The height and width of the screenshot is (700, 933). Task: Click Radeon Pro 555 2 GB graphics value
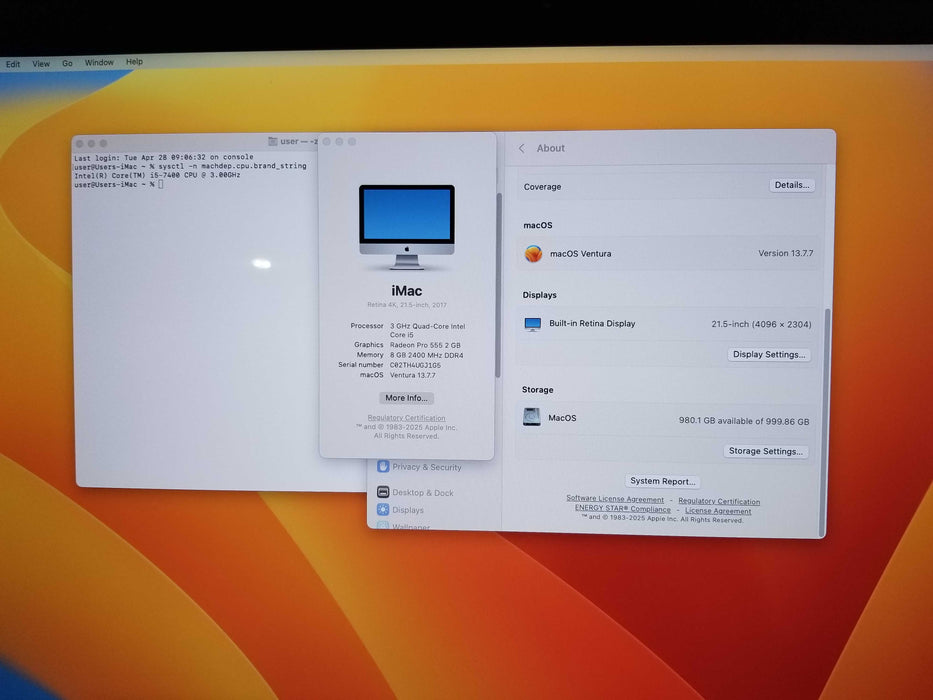425,345
